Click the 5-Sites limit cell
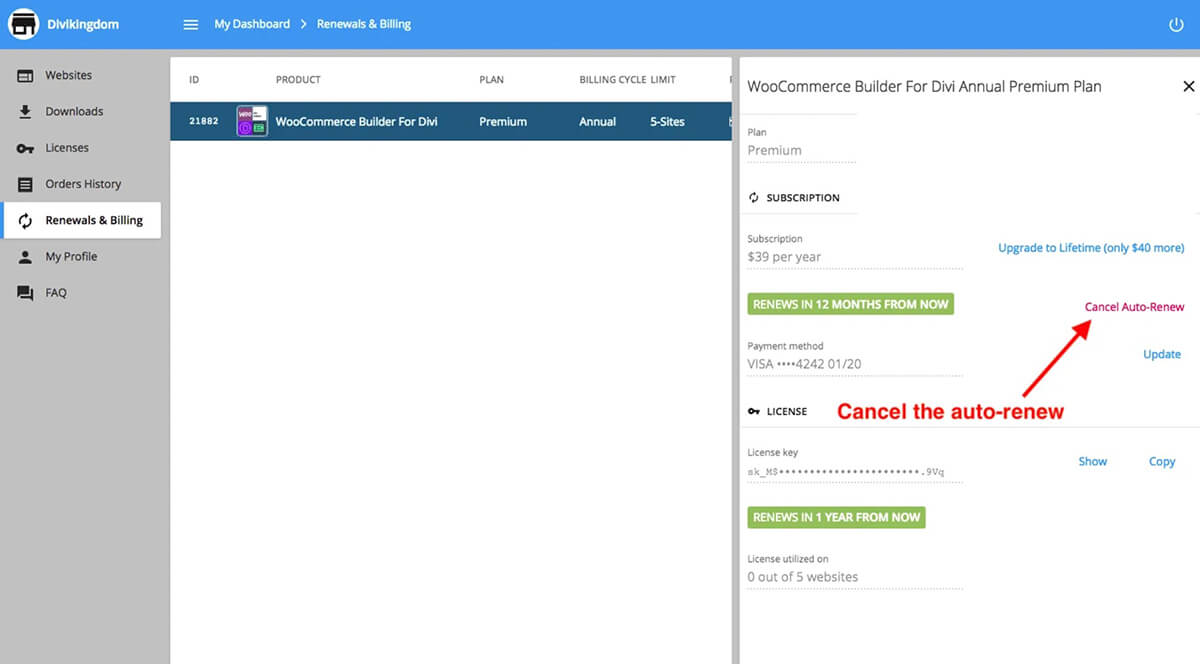The width and height of the screenshot is (1200, 664). 667,121
